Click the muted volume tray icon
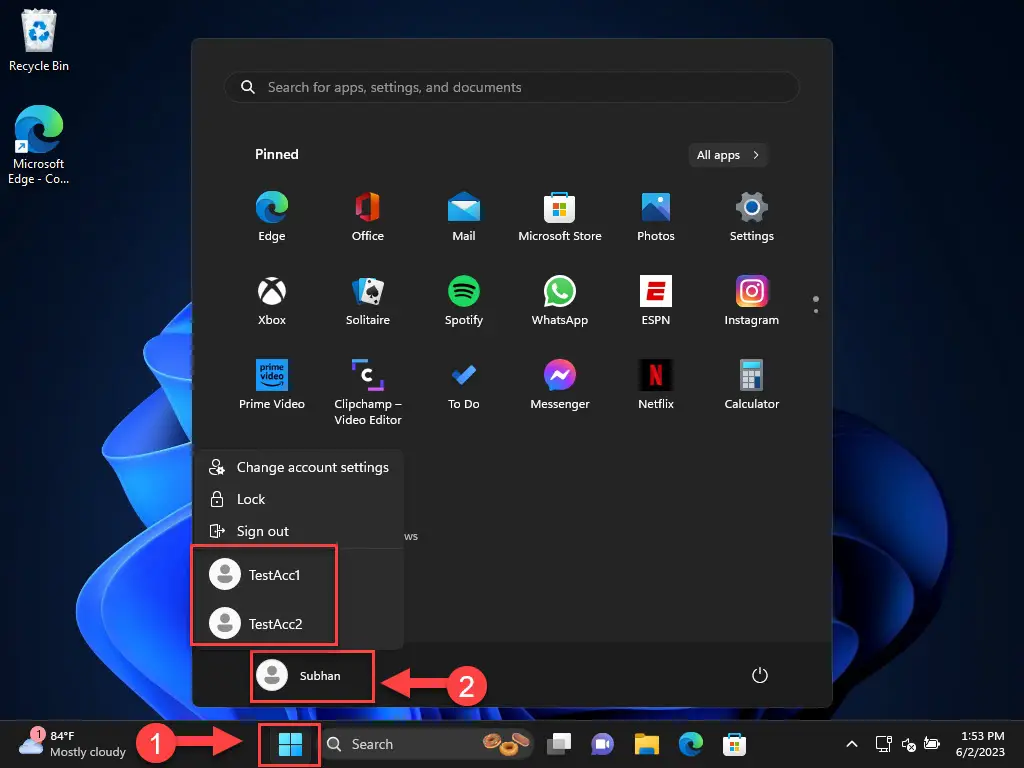The image size is (1024, 768). click(x=908, y=744)
